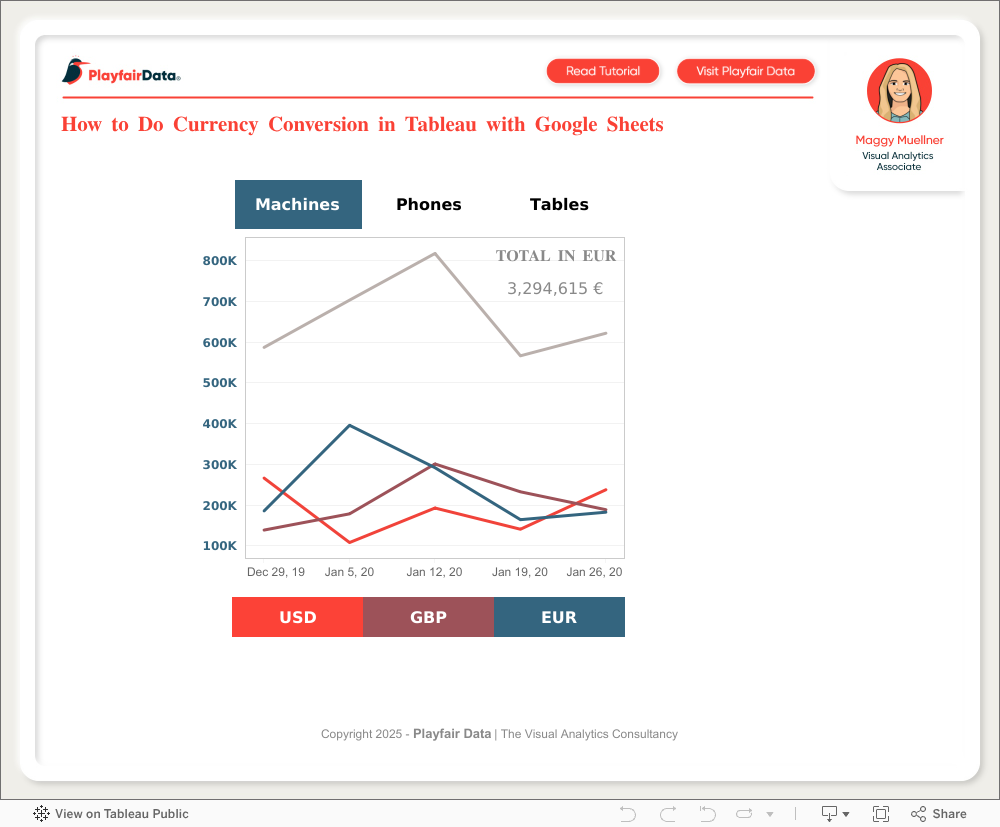This screenshot has height=827, width=1000.
Task: Click the TOTAL IN EUR heading
Action: [x=556, y=256]
